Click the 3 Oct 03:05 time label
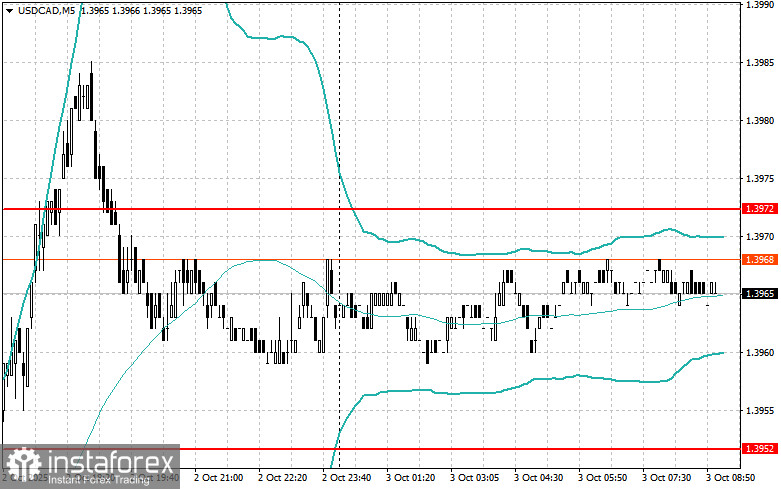781x489 pixels. [x=474, y=478]
